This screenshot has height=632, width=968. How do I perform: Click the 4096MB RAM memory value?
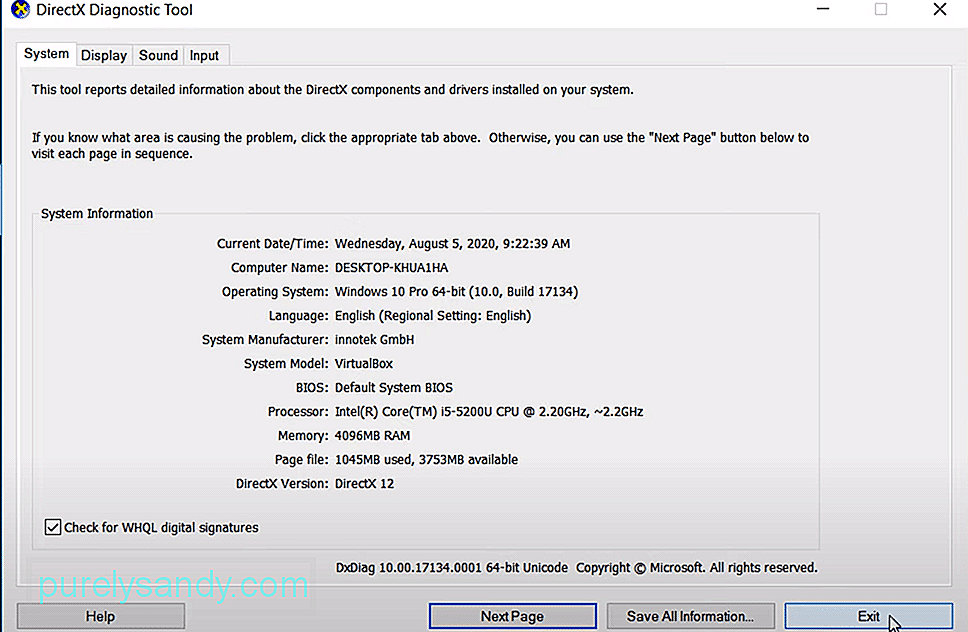[x=372, y=436]
